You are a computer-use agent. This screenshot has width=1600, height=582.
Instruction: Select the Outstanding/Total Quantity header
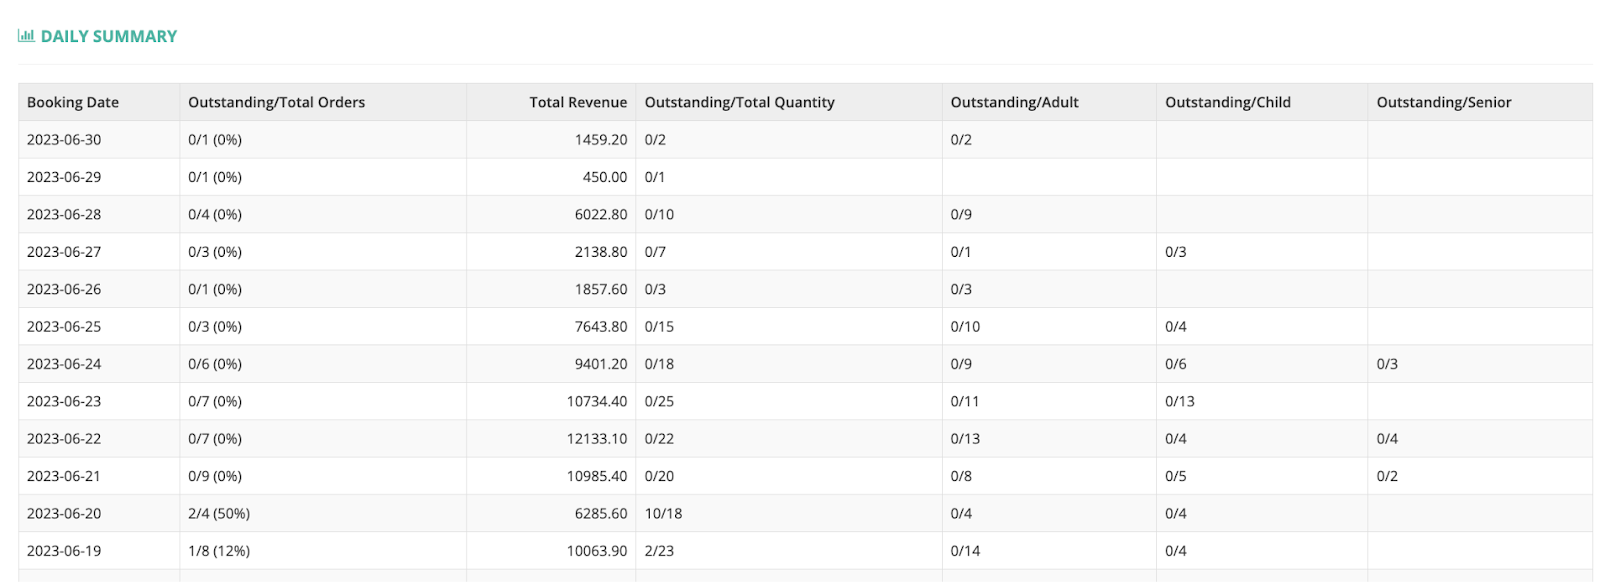739,102
